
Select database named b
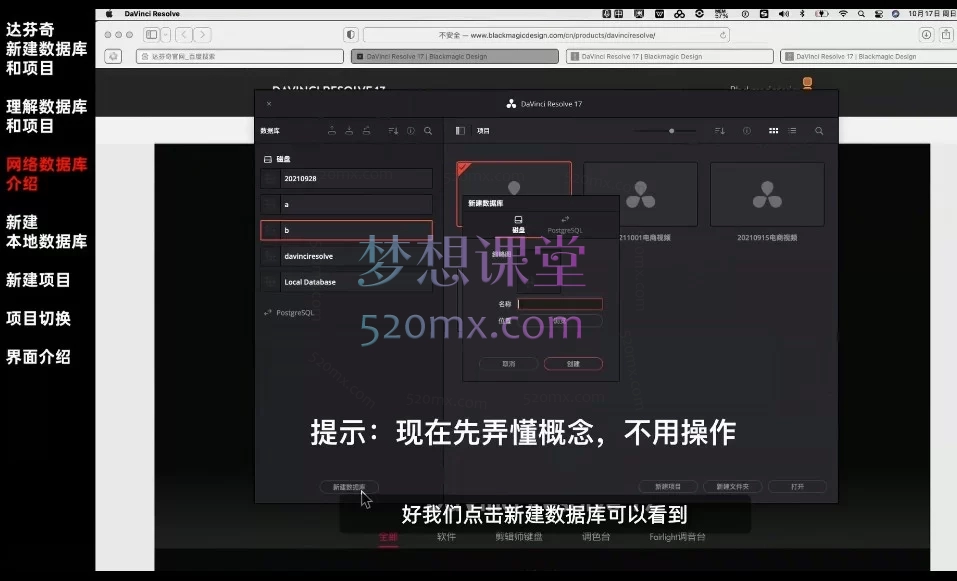click(x=347, y=230)
